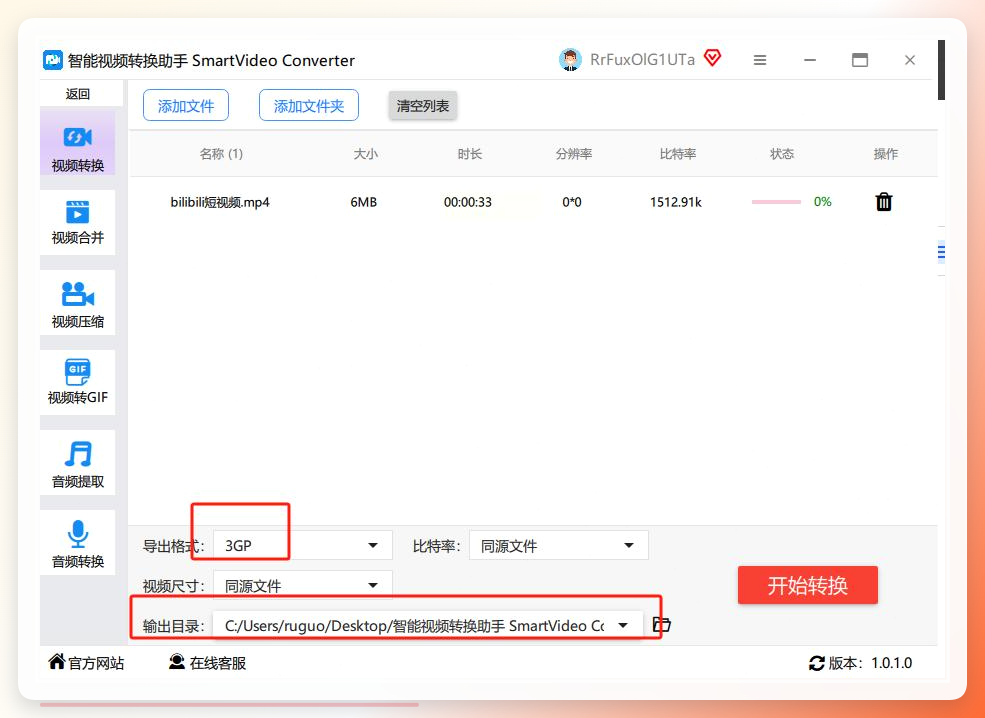Open 在线客服 online support
The image size is (985, 718).
click(x=208, y=663)
